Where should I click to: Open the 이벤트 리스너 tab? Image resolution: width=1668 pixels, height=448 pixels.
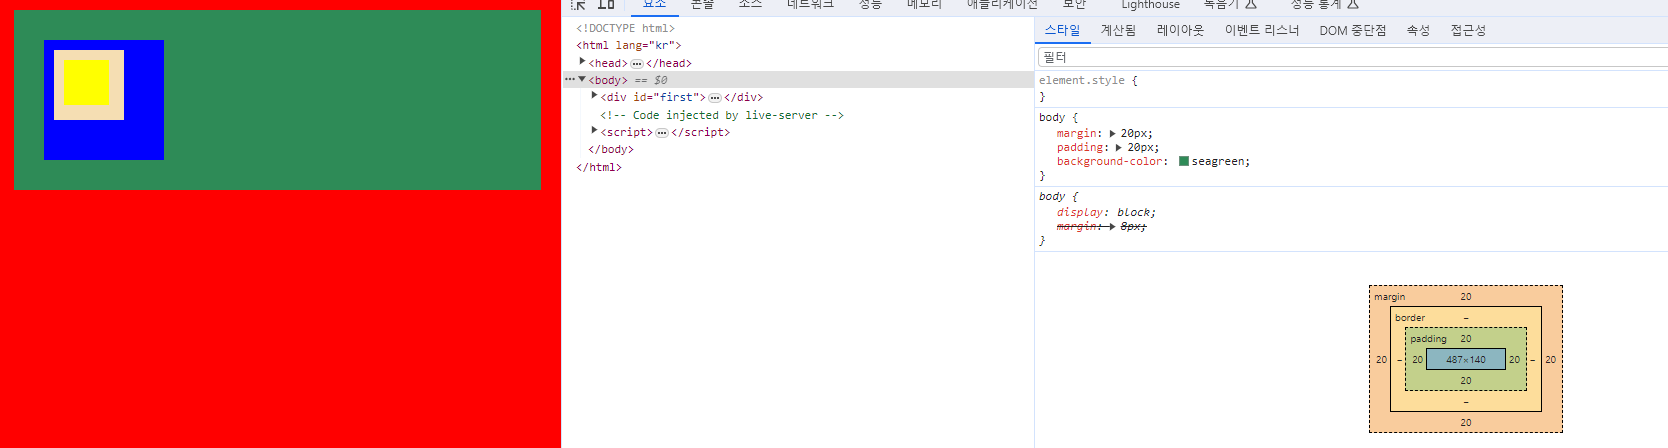coord(1262,30)
